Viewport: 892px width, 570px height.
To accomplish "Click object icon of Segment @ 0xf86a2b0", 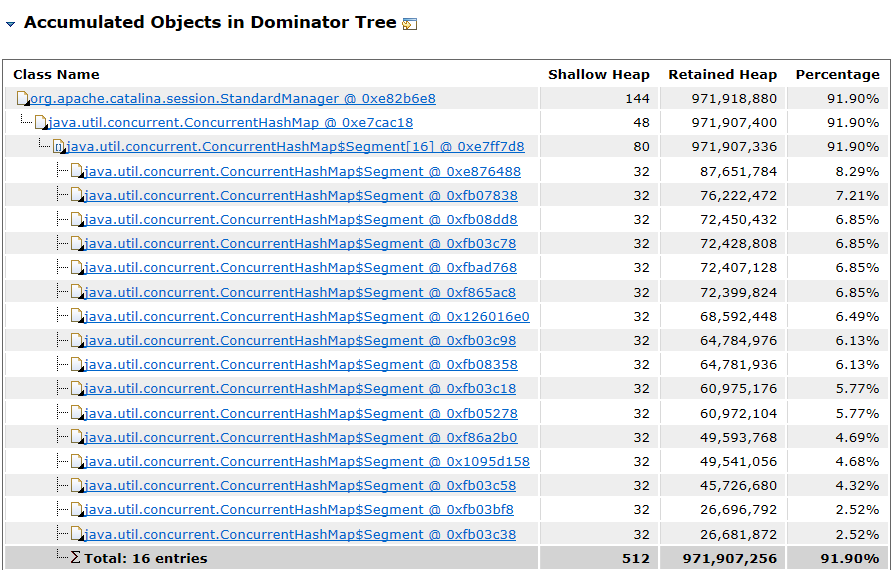I will pos(77,437).
